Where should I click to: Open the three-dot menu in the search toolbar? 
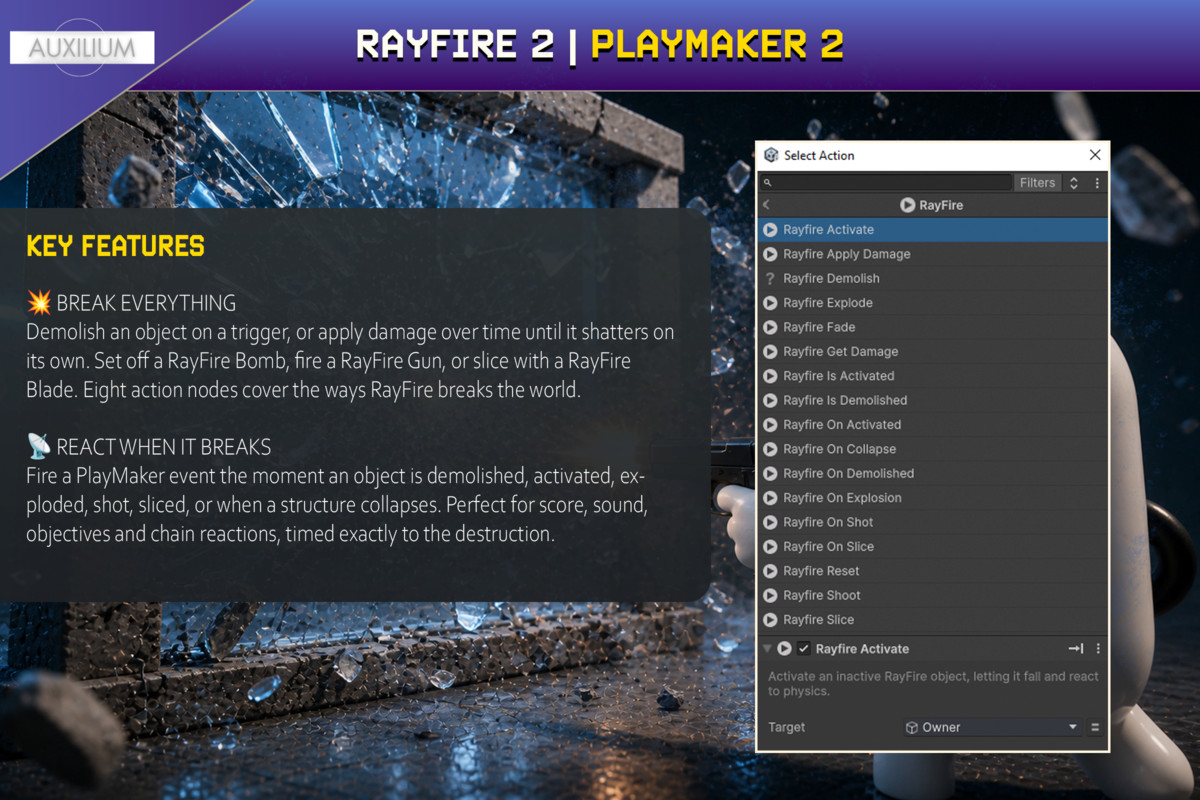click(1097, 183)
